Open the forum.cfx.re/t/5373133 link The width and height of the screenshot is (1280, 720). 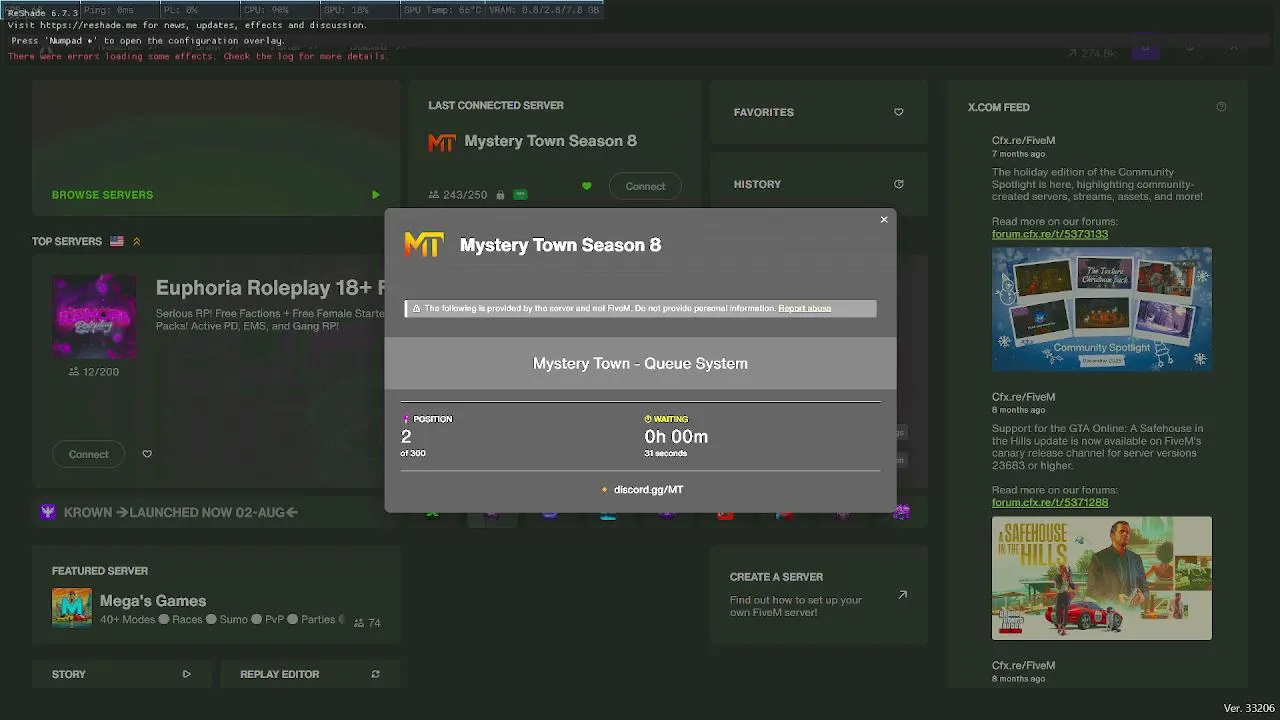click(x=1050, y=234)
